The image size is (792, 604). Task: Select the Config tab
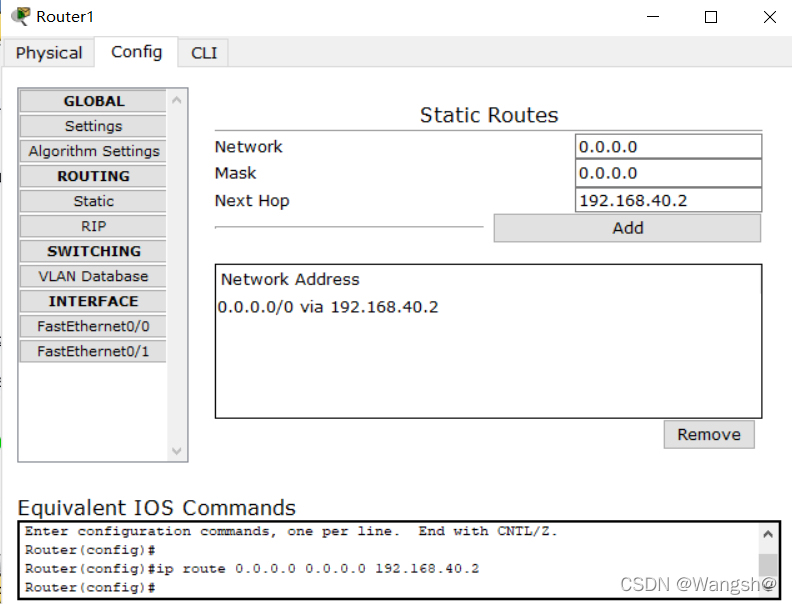click(137, 52)
